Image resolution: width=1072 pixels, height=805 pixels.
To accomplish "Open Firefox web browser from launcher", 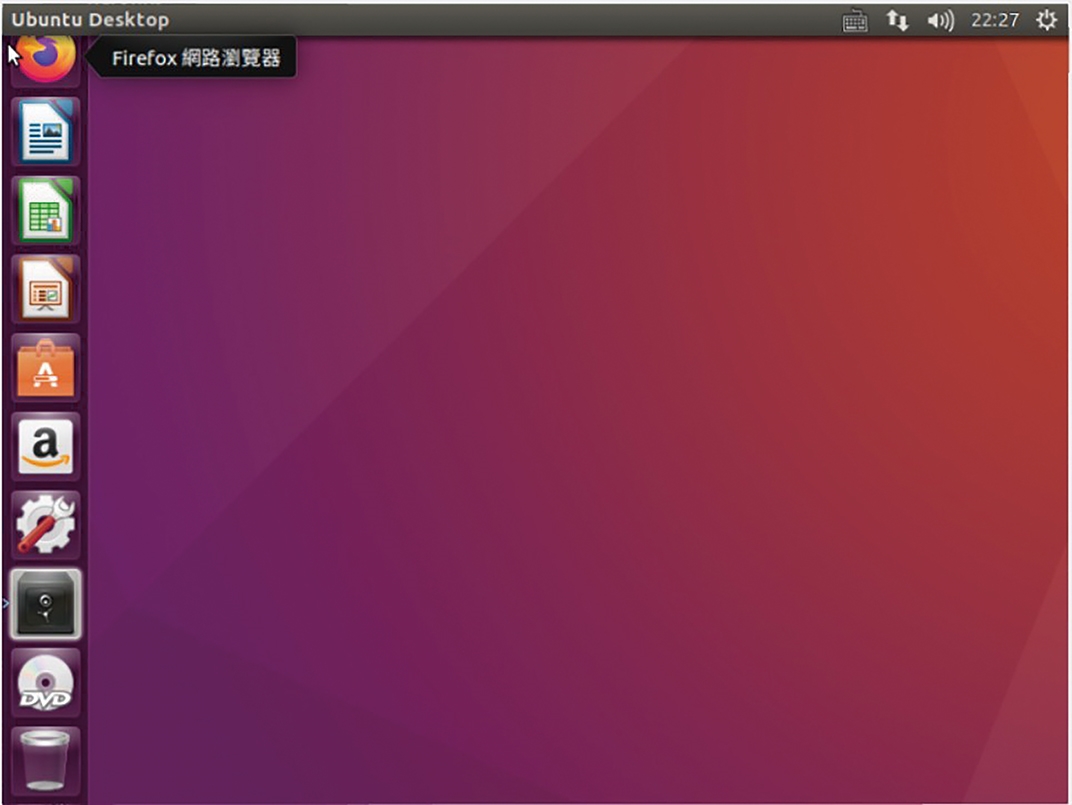I will pos(45,59).
